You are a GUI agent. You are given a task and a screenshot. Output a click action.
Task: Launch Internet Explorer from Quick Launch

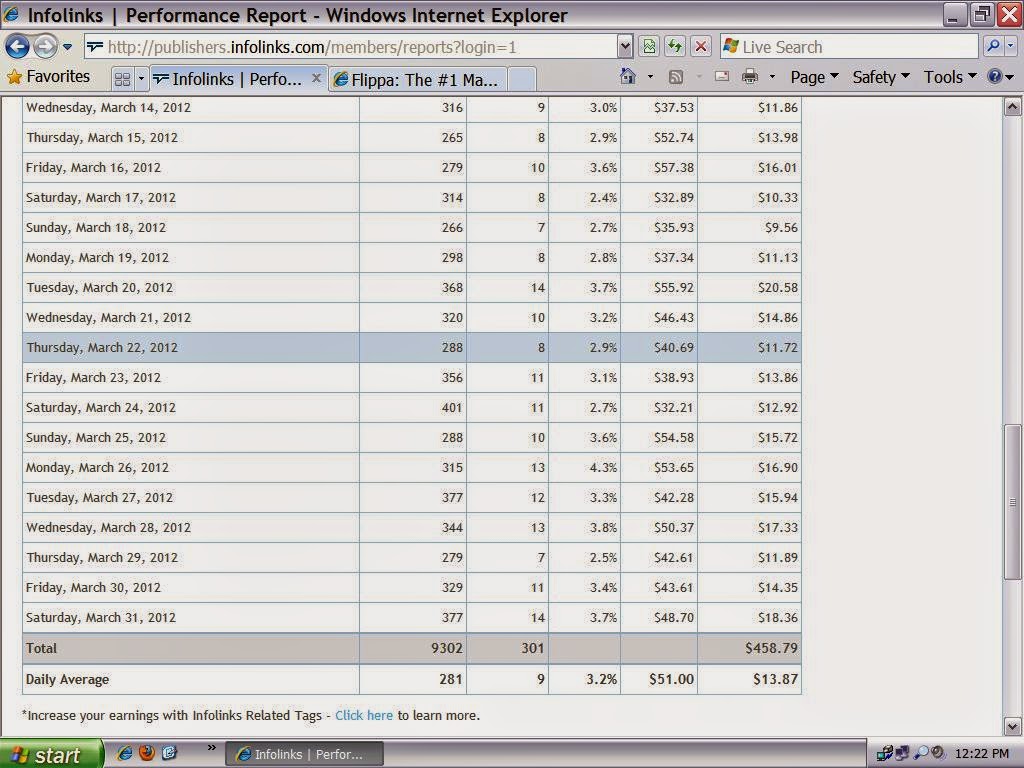[x=125, y=754]
